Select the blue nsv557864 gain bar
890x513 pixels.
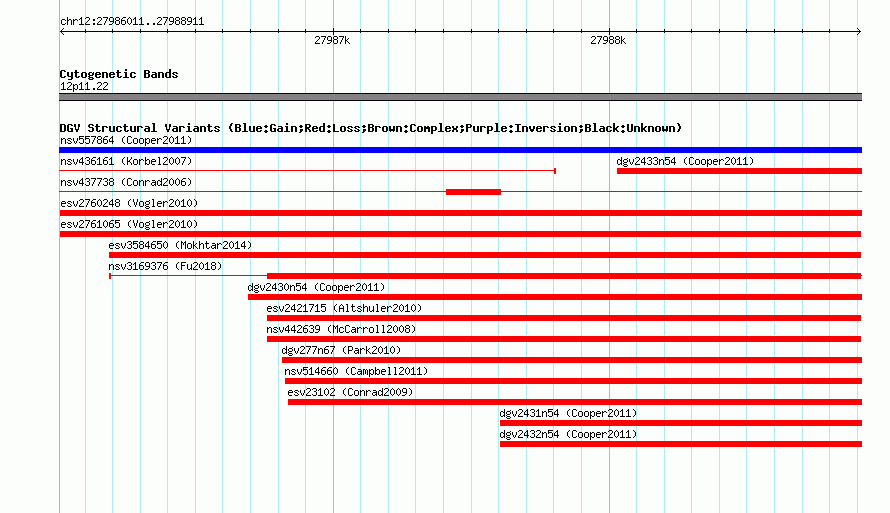click(460, 150)
